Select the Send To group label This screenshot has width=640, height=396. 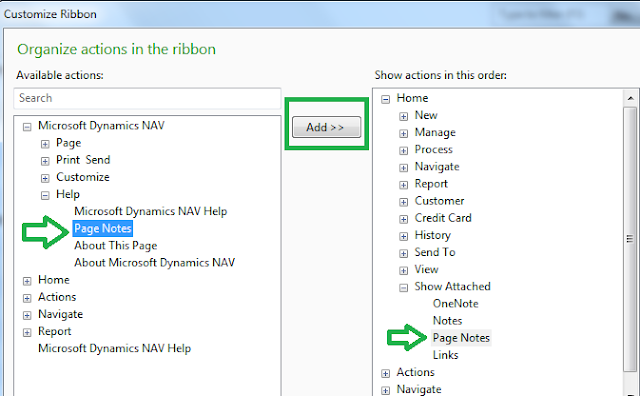tap(435, 252)
